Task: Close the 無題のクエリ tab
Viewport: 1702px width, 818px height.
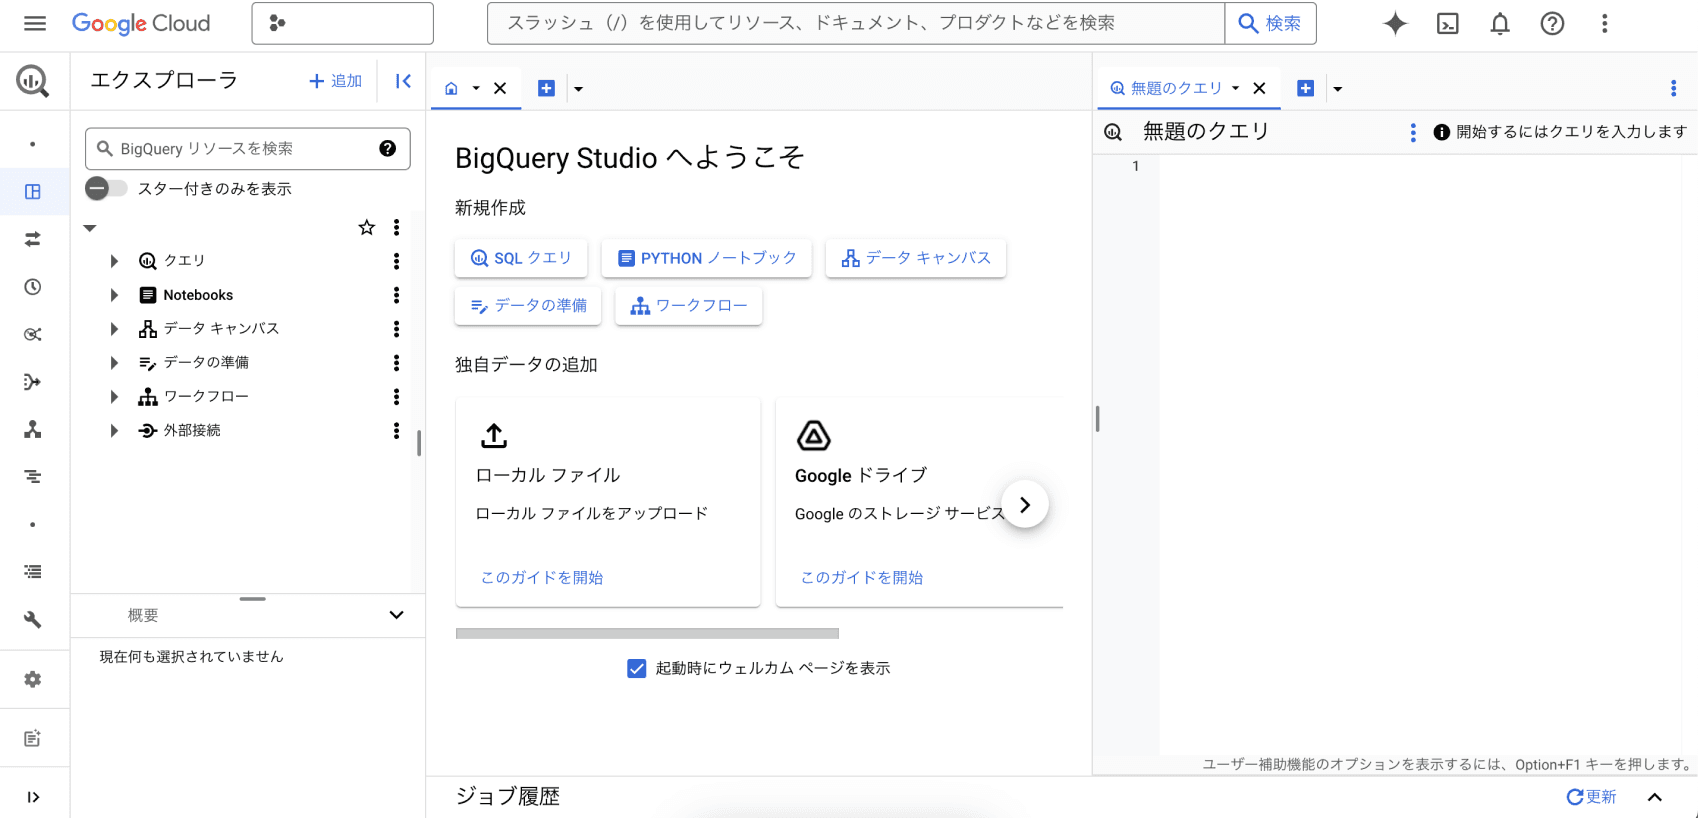Action: [x=1259, y=88]
